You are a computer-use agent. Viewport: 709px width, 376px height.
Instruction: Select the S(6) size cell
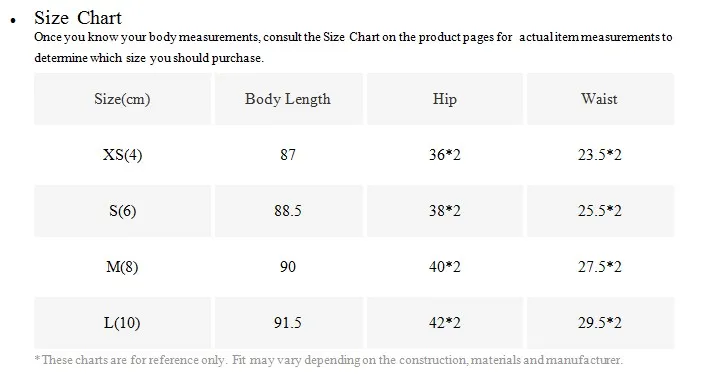point(122,211)
